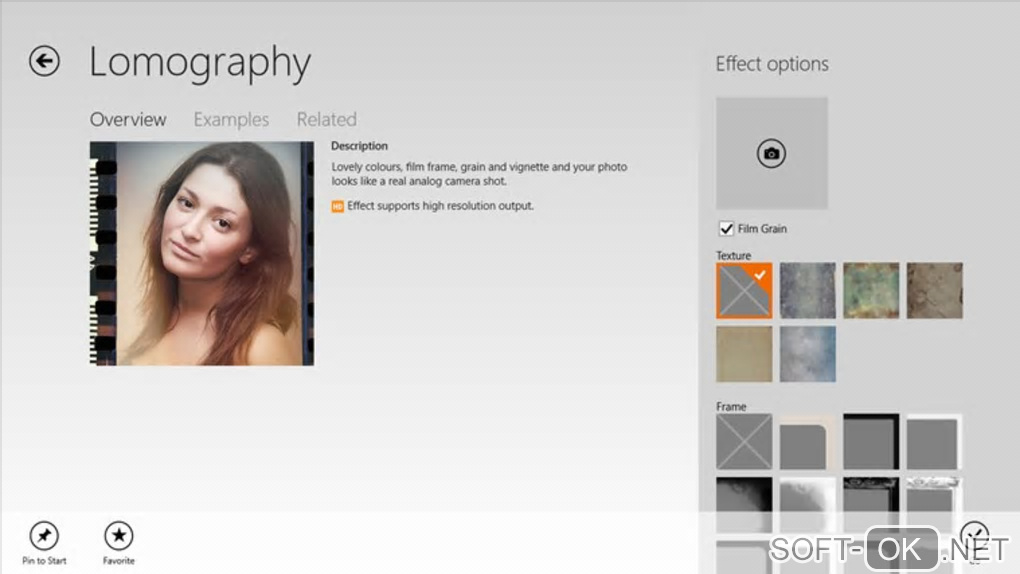
Task: Select the black border frame
Action: pyautogui.click(x=871, y=441)
